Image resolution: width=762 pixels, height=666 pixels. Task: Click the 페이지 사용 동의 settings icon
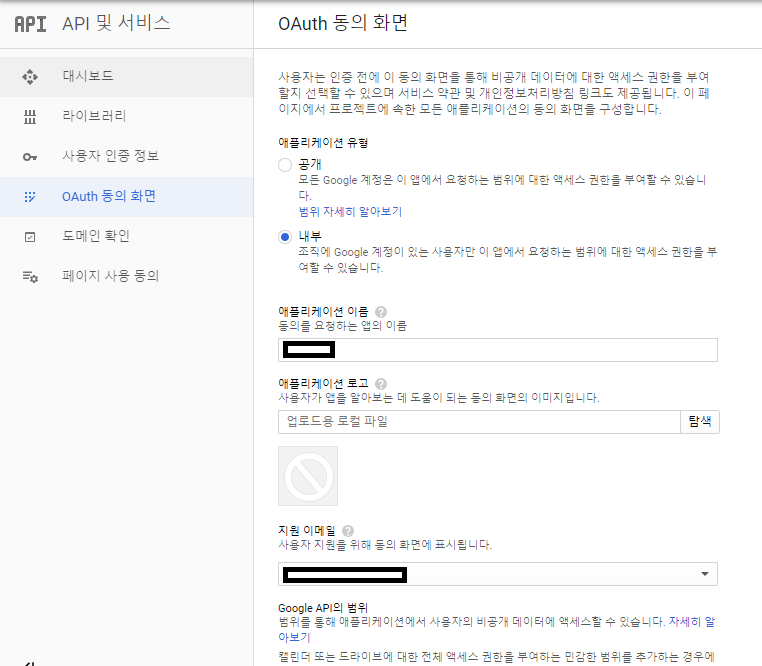30,277
